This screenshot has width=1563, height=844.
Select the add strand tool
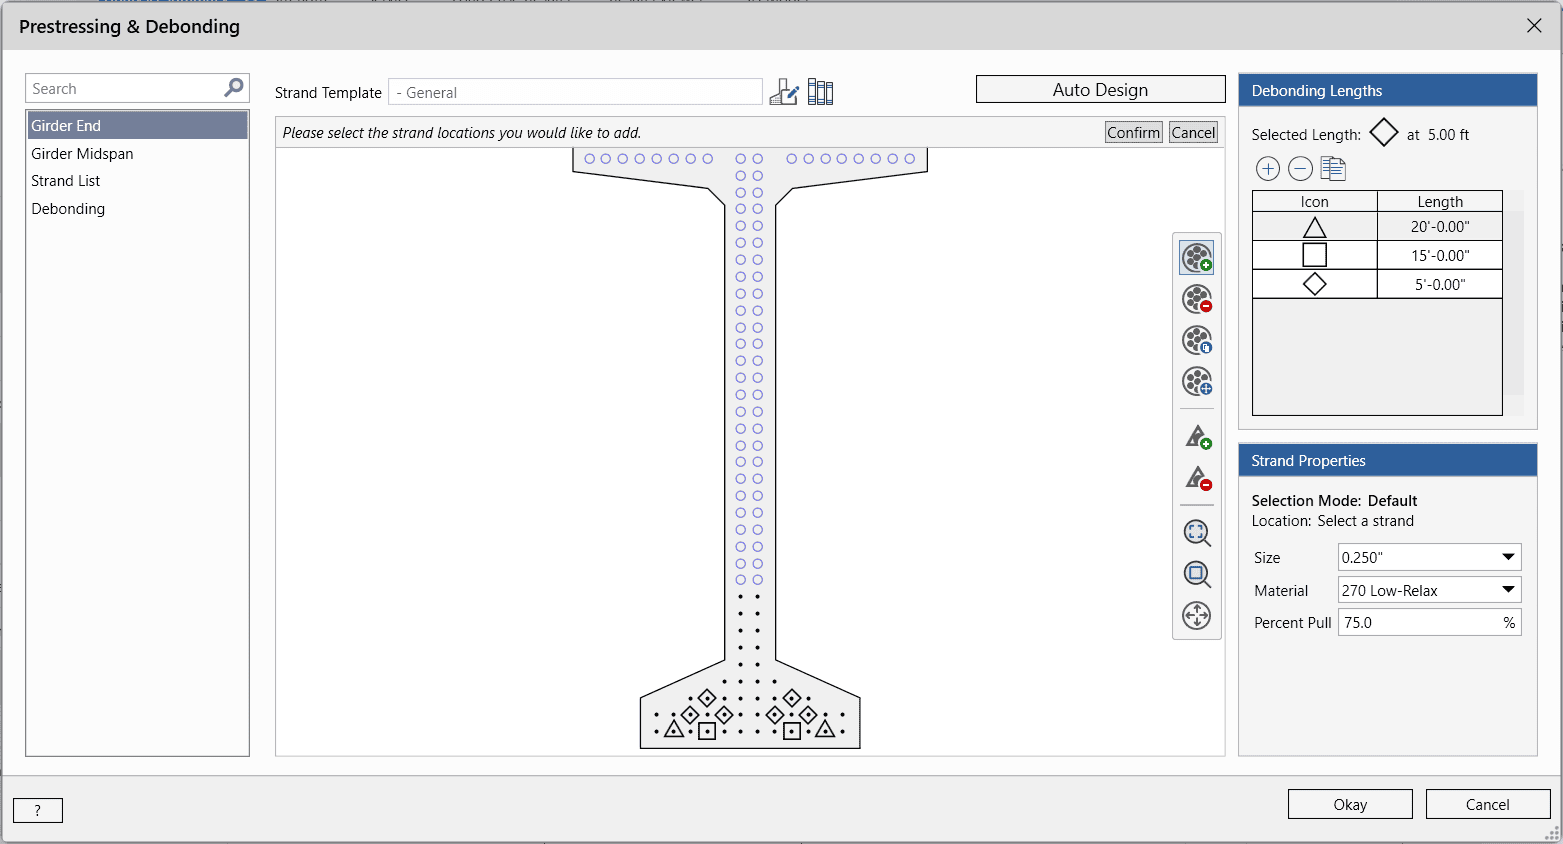[x=1197, y=258]
